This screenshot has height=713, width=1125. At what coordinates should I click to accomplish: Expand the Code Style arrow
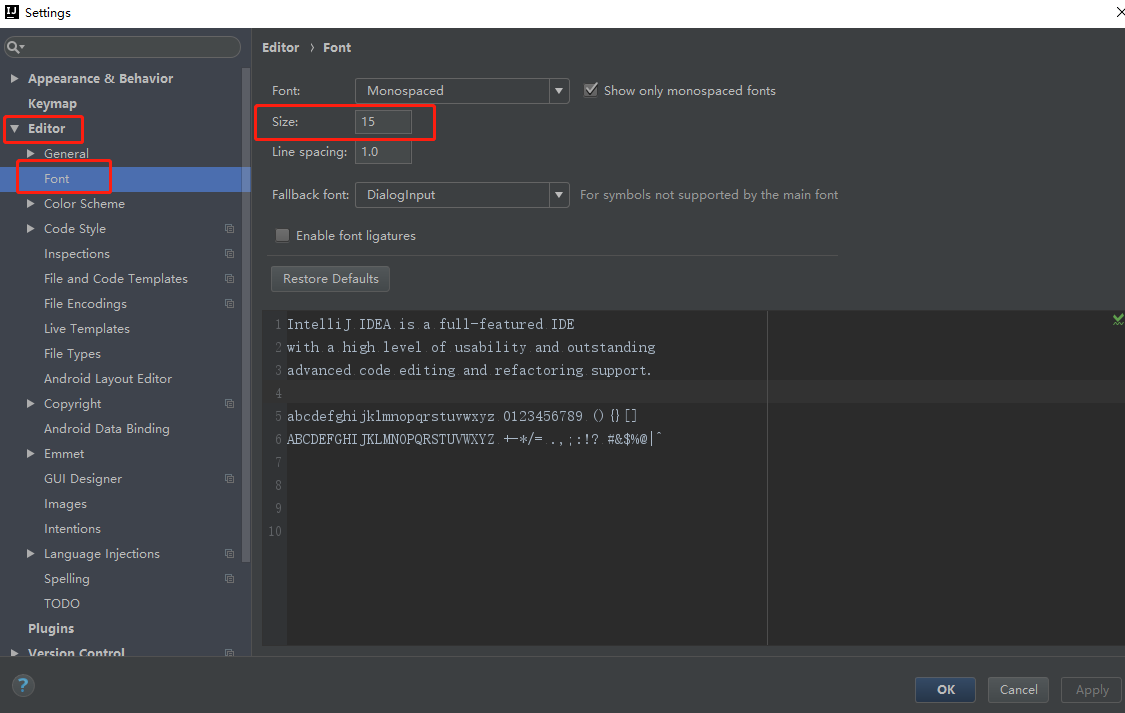coord(31,229)
